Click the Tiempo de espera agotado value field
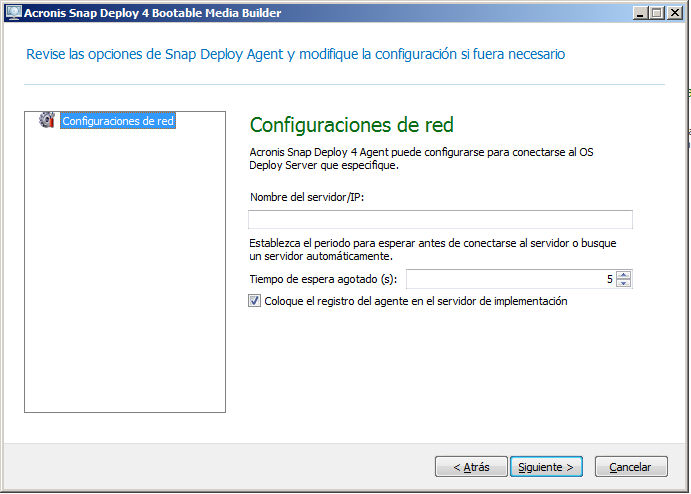Screen dimensions: 691x494 [x=511, y=279]
